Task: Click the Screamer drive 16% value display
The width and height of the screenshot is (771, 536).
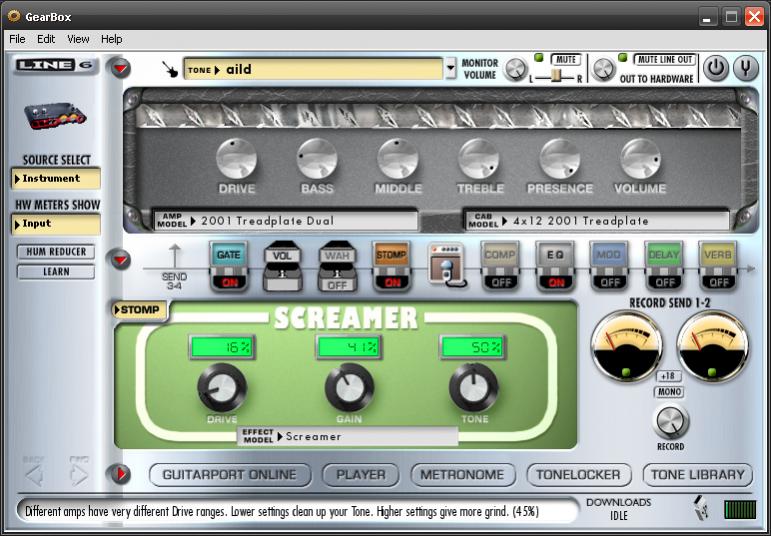Action: [222, 347]
